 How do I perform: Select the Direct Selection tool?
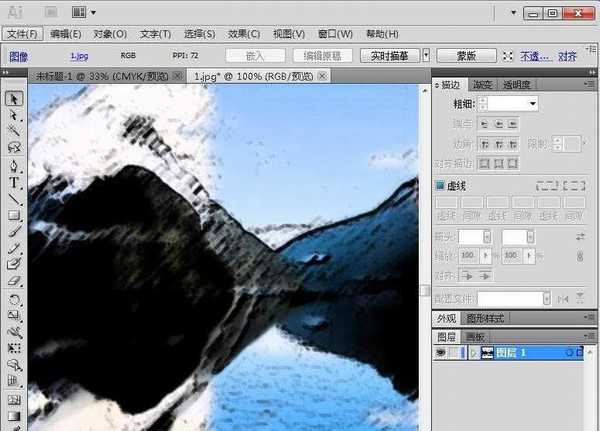point(15,114)
